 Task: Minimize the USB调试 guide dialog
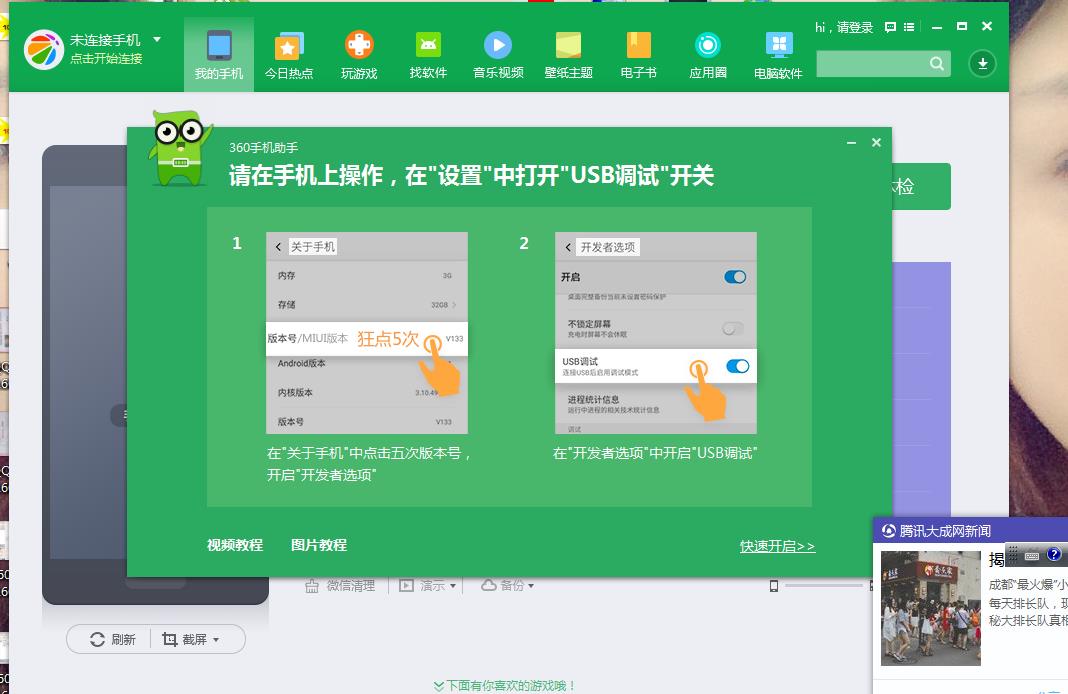851,142
